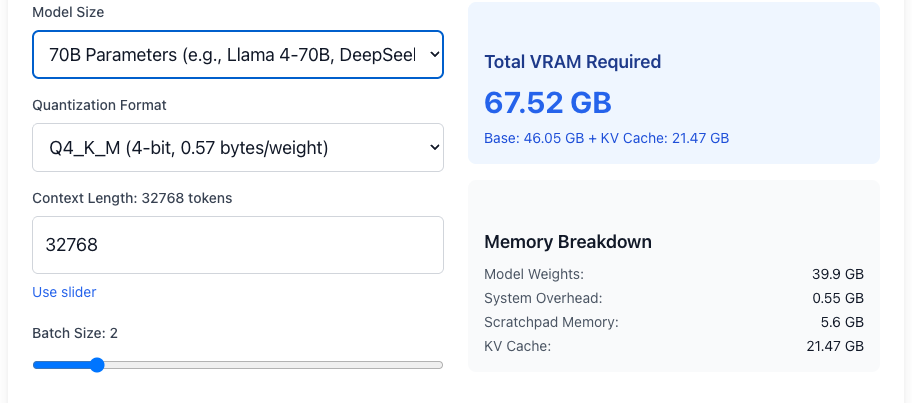Open the Model Size dropdown
The width and height of the screenshot is (912, 403).
tap(238, 55)
